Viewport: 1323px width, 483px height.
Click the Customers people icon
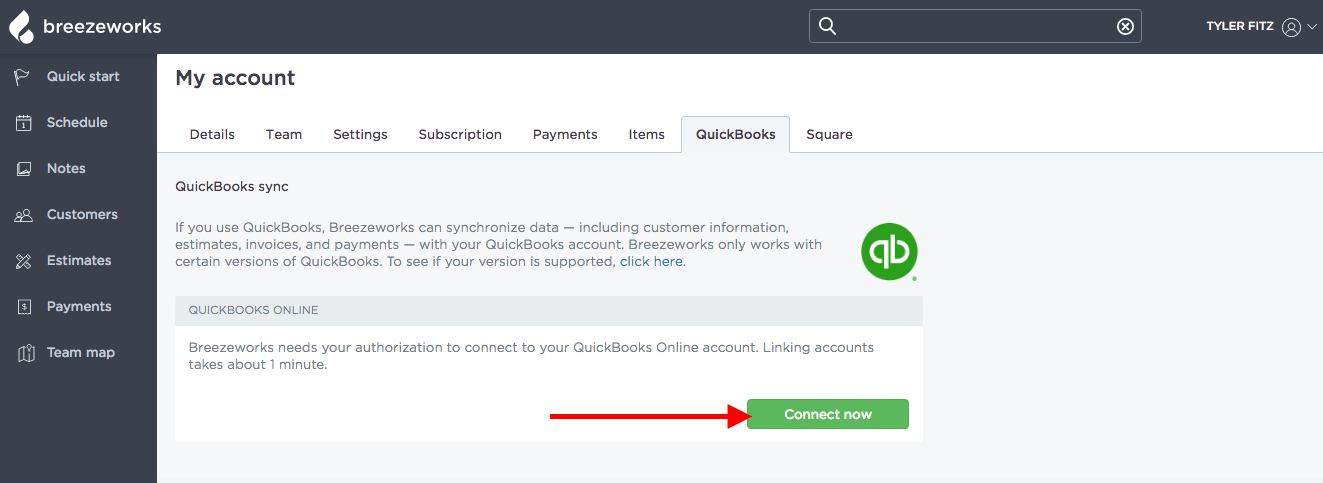[24, 215]
